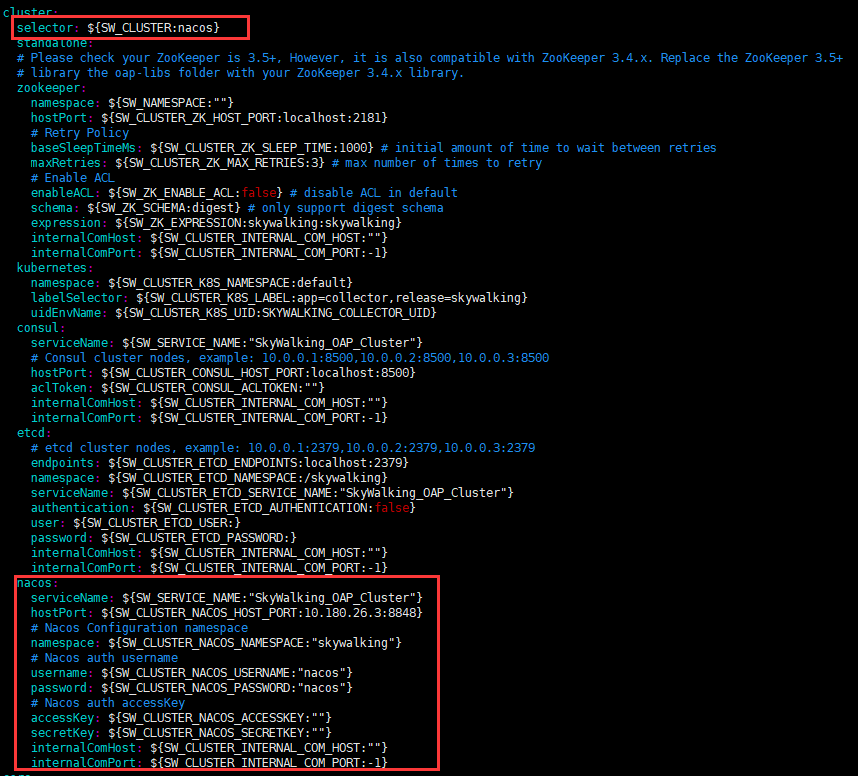Click the '# Retry Policy' comment
Viewport: 858px width, 776px height.
click(x=80, y=133)
